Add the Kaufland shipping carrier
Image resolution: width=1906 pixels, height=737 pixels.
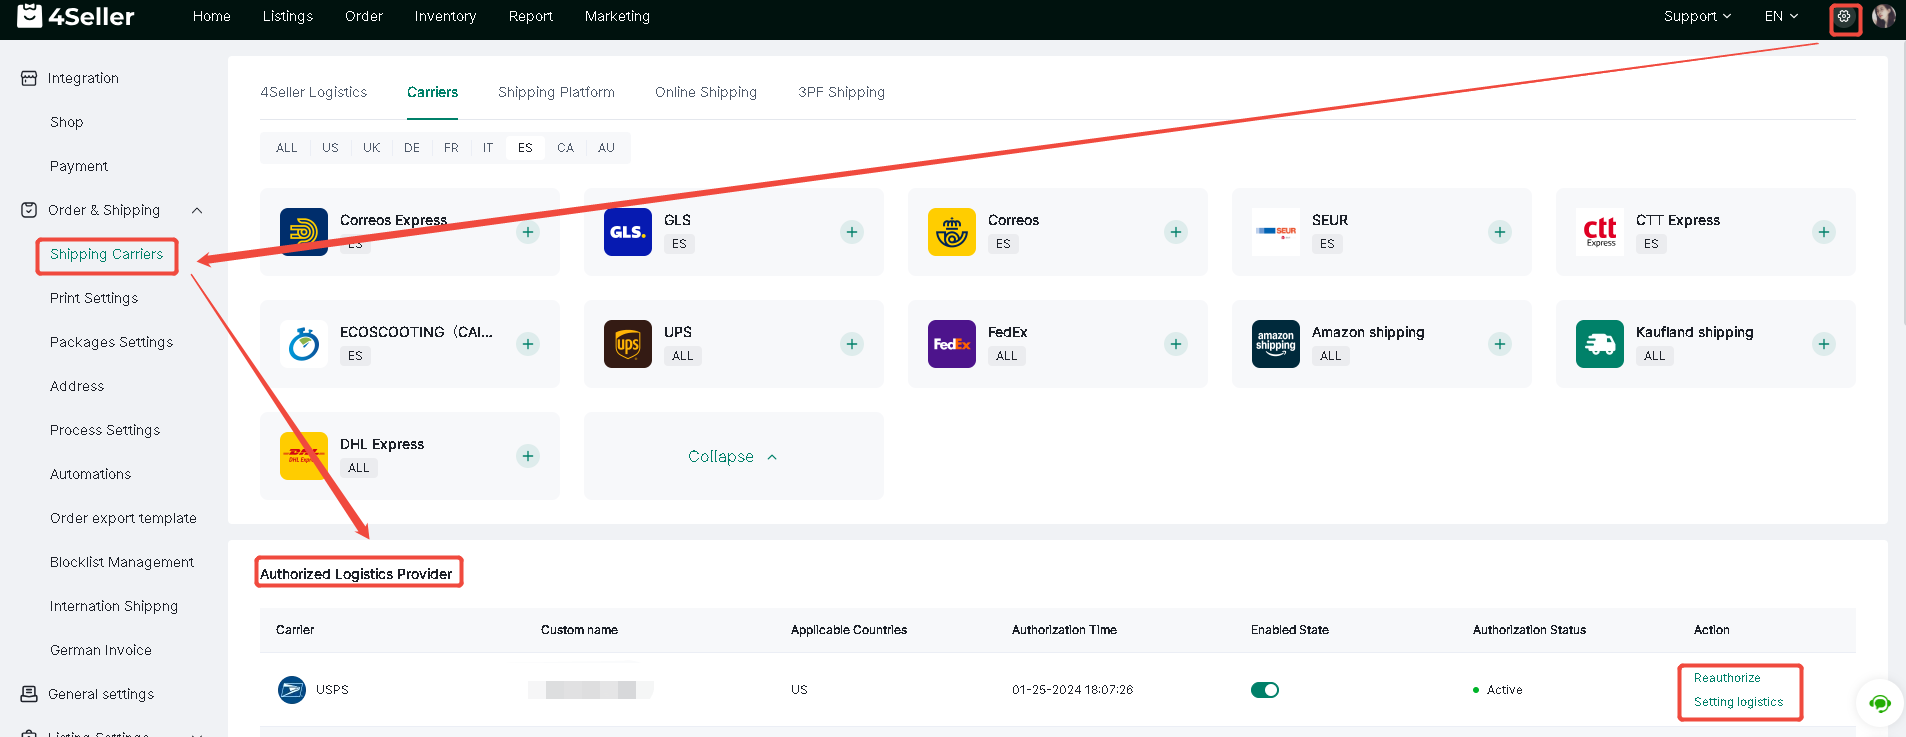(1824, 344)
